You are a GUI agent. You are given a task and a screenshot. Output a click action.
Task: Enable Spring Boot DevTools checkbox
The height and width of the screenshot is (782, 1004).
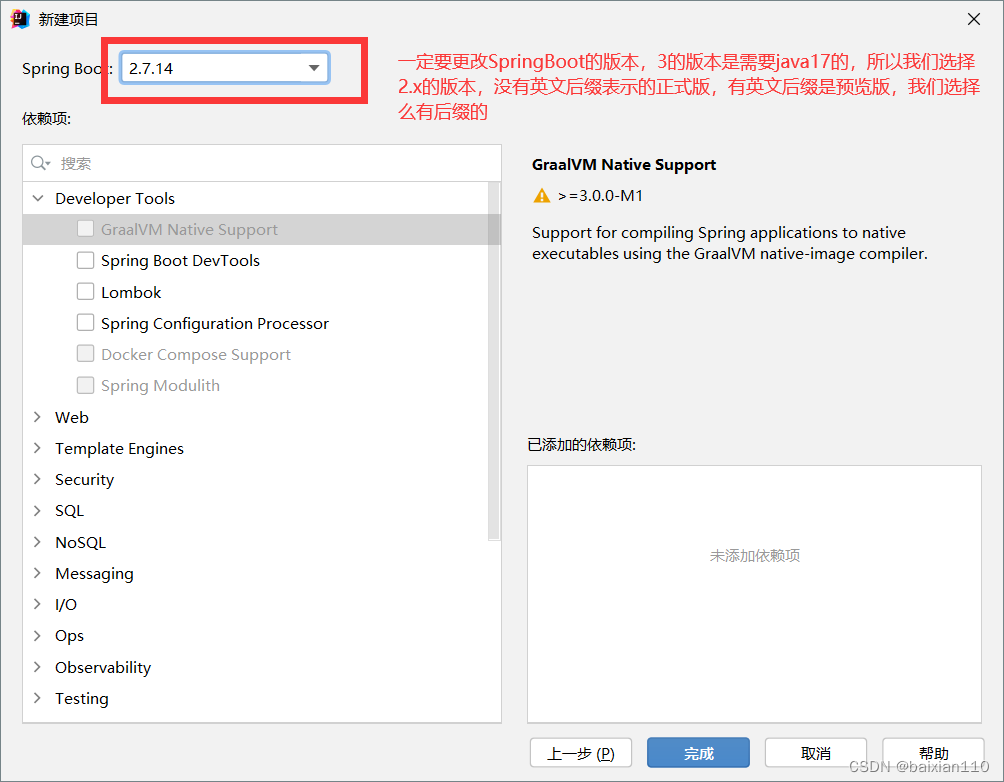pos(85,260)
